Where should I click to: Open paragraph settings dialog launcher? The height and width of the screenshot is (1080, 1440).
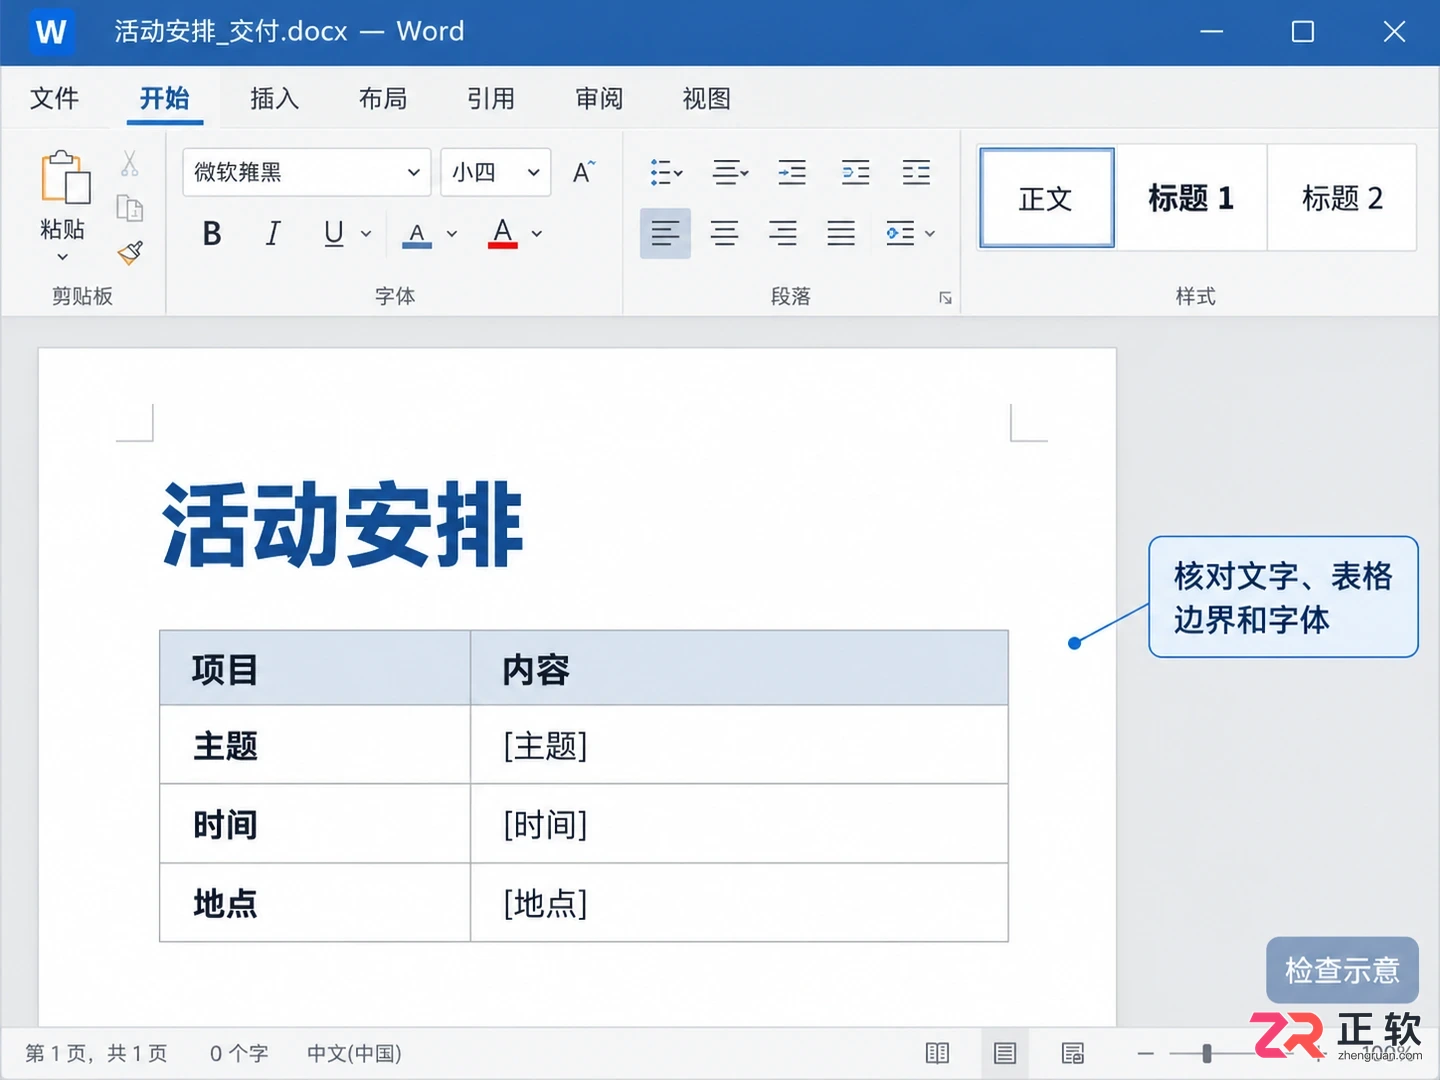coord(945,298)
